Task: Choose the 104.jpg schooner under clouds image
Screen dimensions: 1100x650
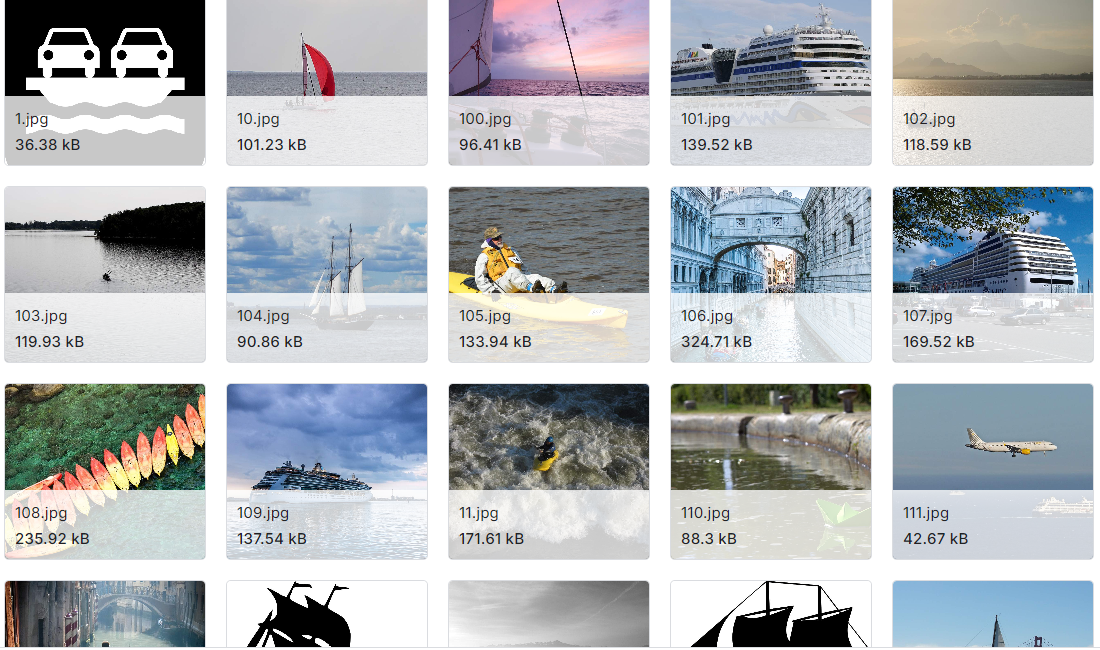Action: [327, 274]
